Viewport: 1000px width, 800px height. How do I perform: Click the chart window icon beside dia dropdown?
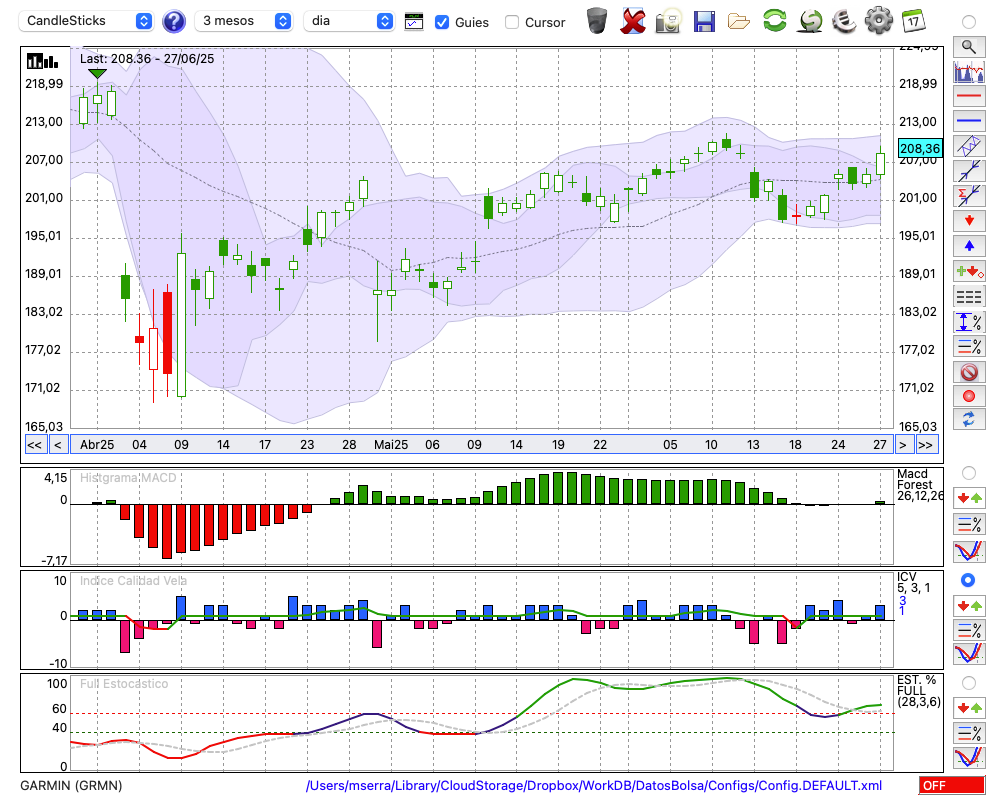(414, 22)
